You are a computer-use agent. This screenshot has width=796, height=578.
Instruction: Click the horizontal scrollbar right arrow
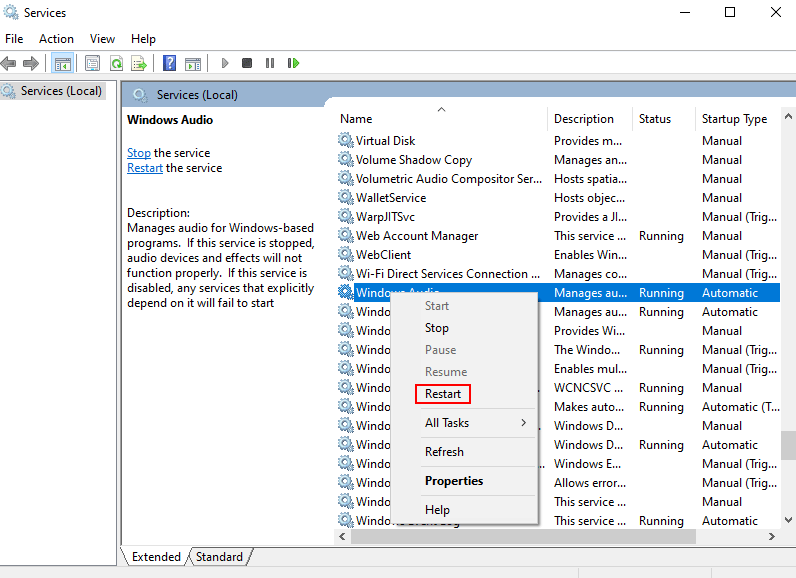point(772,536)
